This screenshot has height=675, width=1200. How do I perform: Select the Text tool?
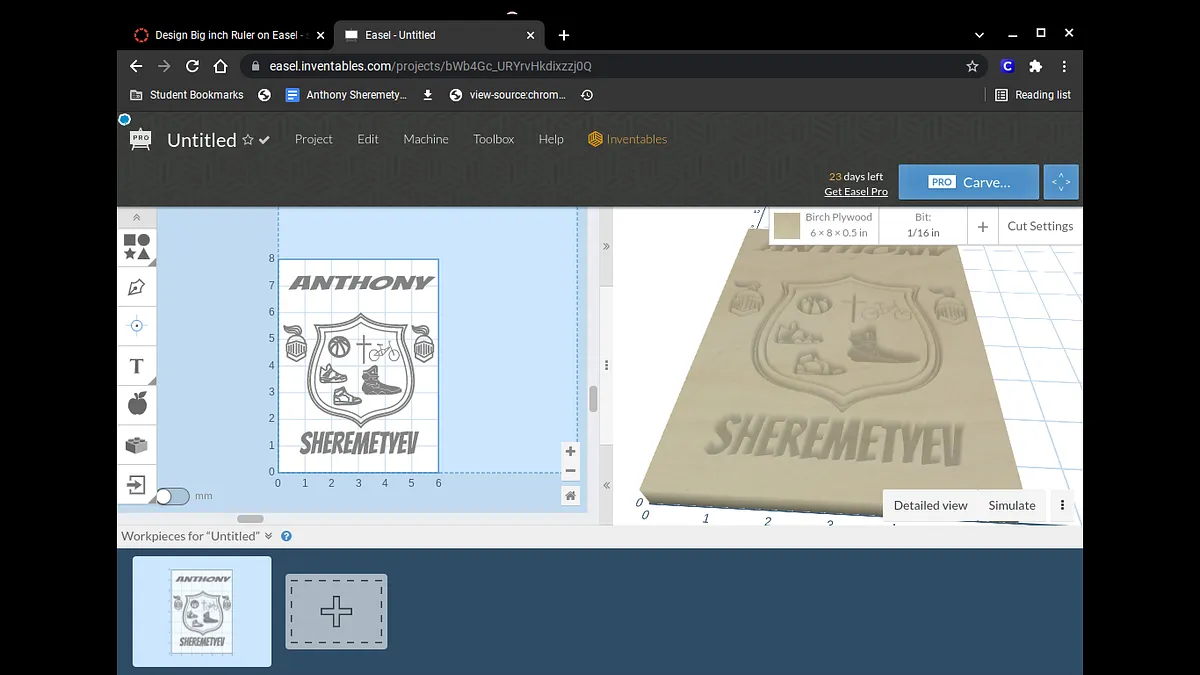pyautogui.click(x=137, y=366)
